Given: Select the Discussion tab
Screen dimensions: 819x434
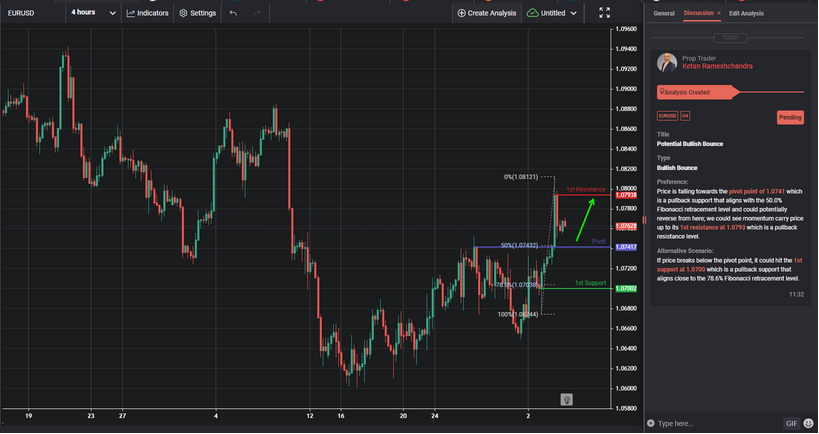Looking at the screenshot, I should coord(698,13).
